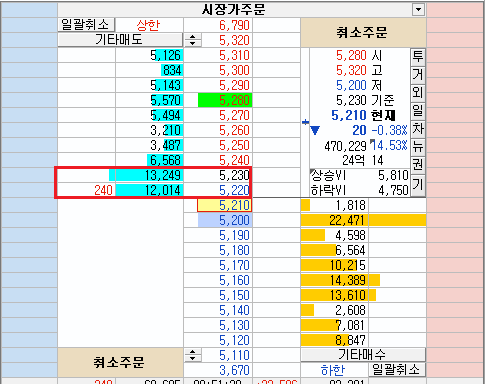Select the 뉴 side tab
Viewport: 485px width, 384px height.
coord(418,146)
